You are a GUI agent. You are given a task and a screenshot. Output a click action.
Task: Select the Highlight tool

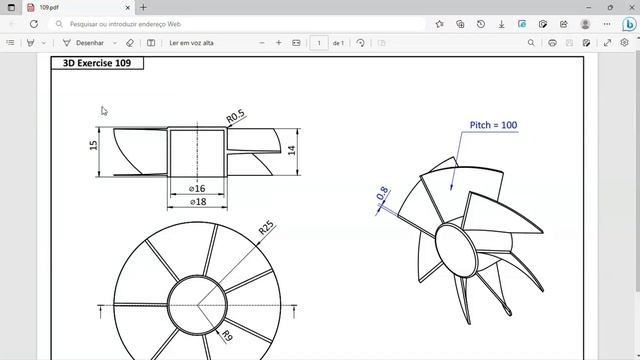tap(30, 43)
